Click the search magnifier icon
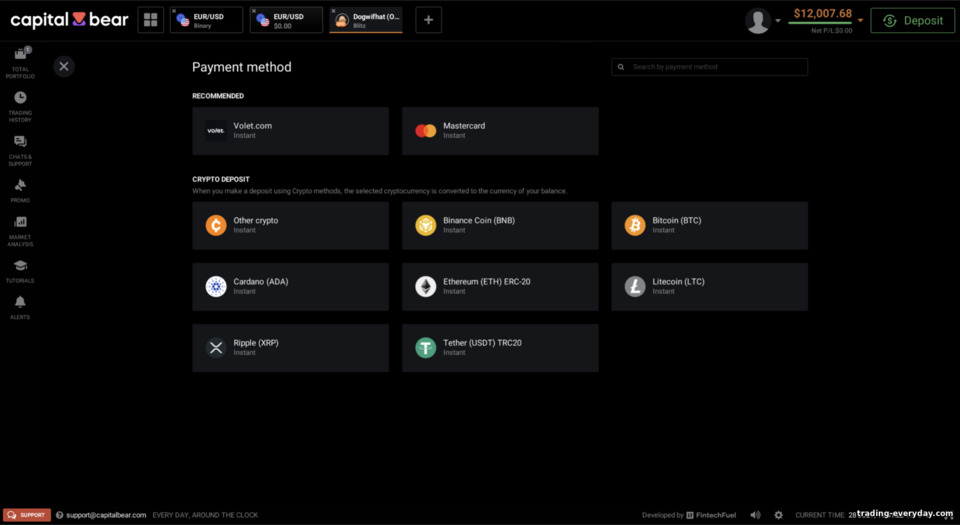The image size is (960, 525). click(x=621, y=67)
